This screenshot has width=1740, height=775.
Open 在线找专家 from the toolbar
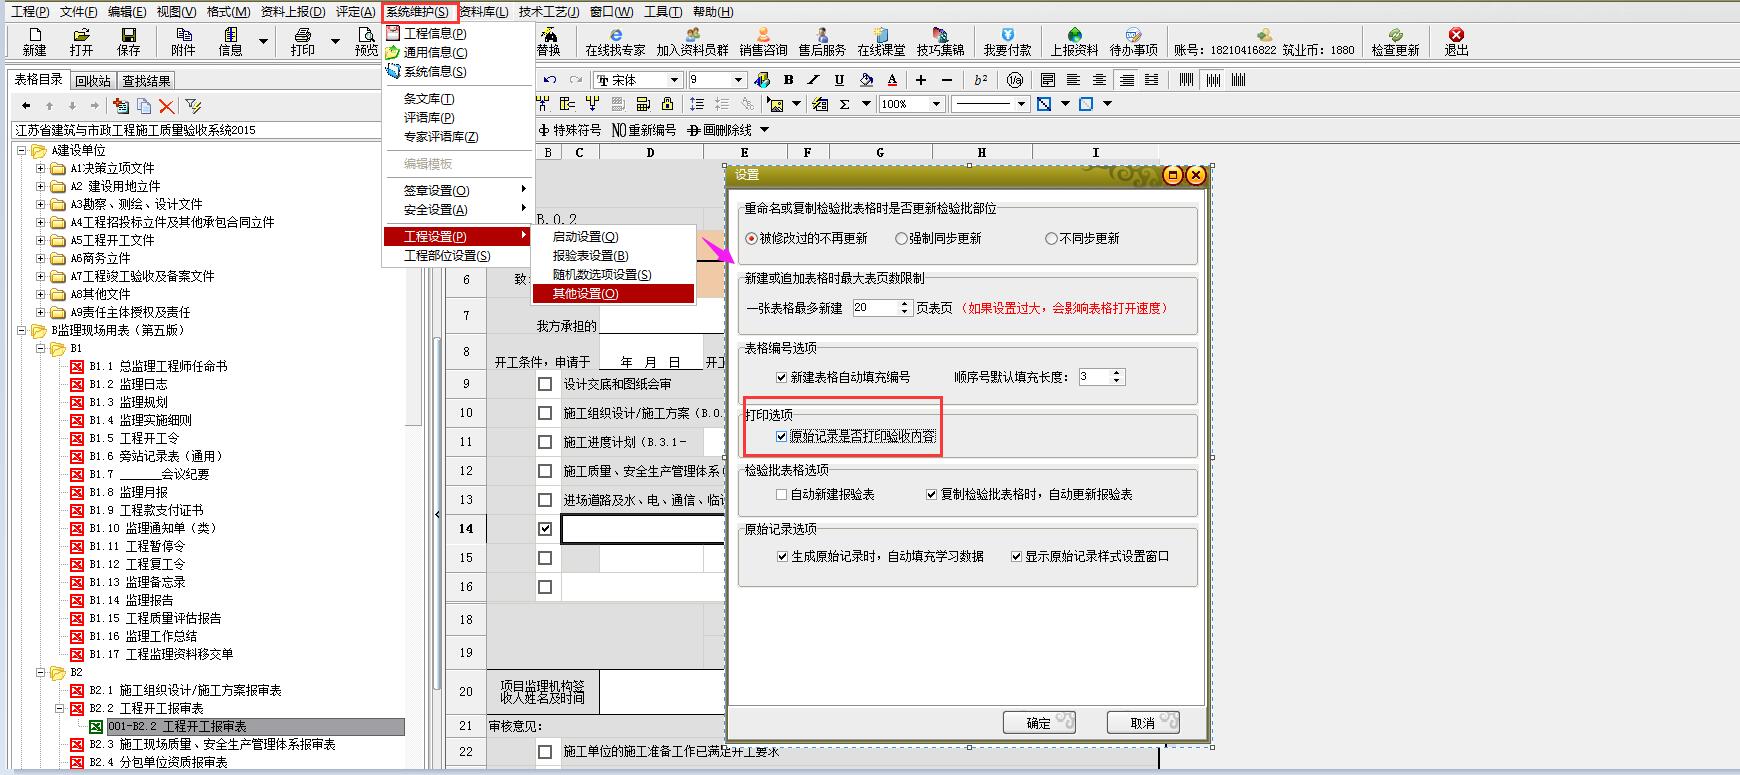click(x=615, y=41)
